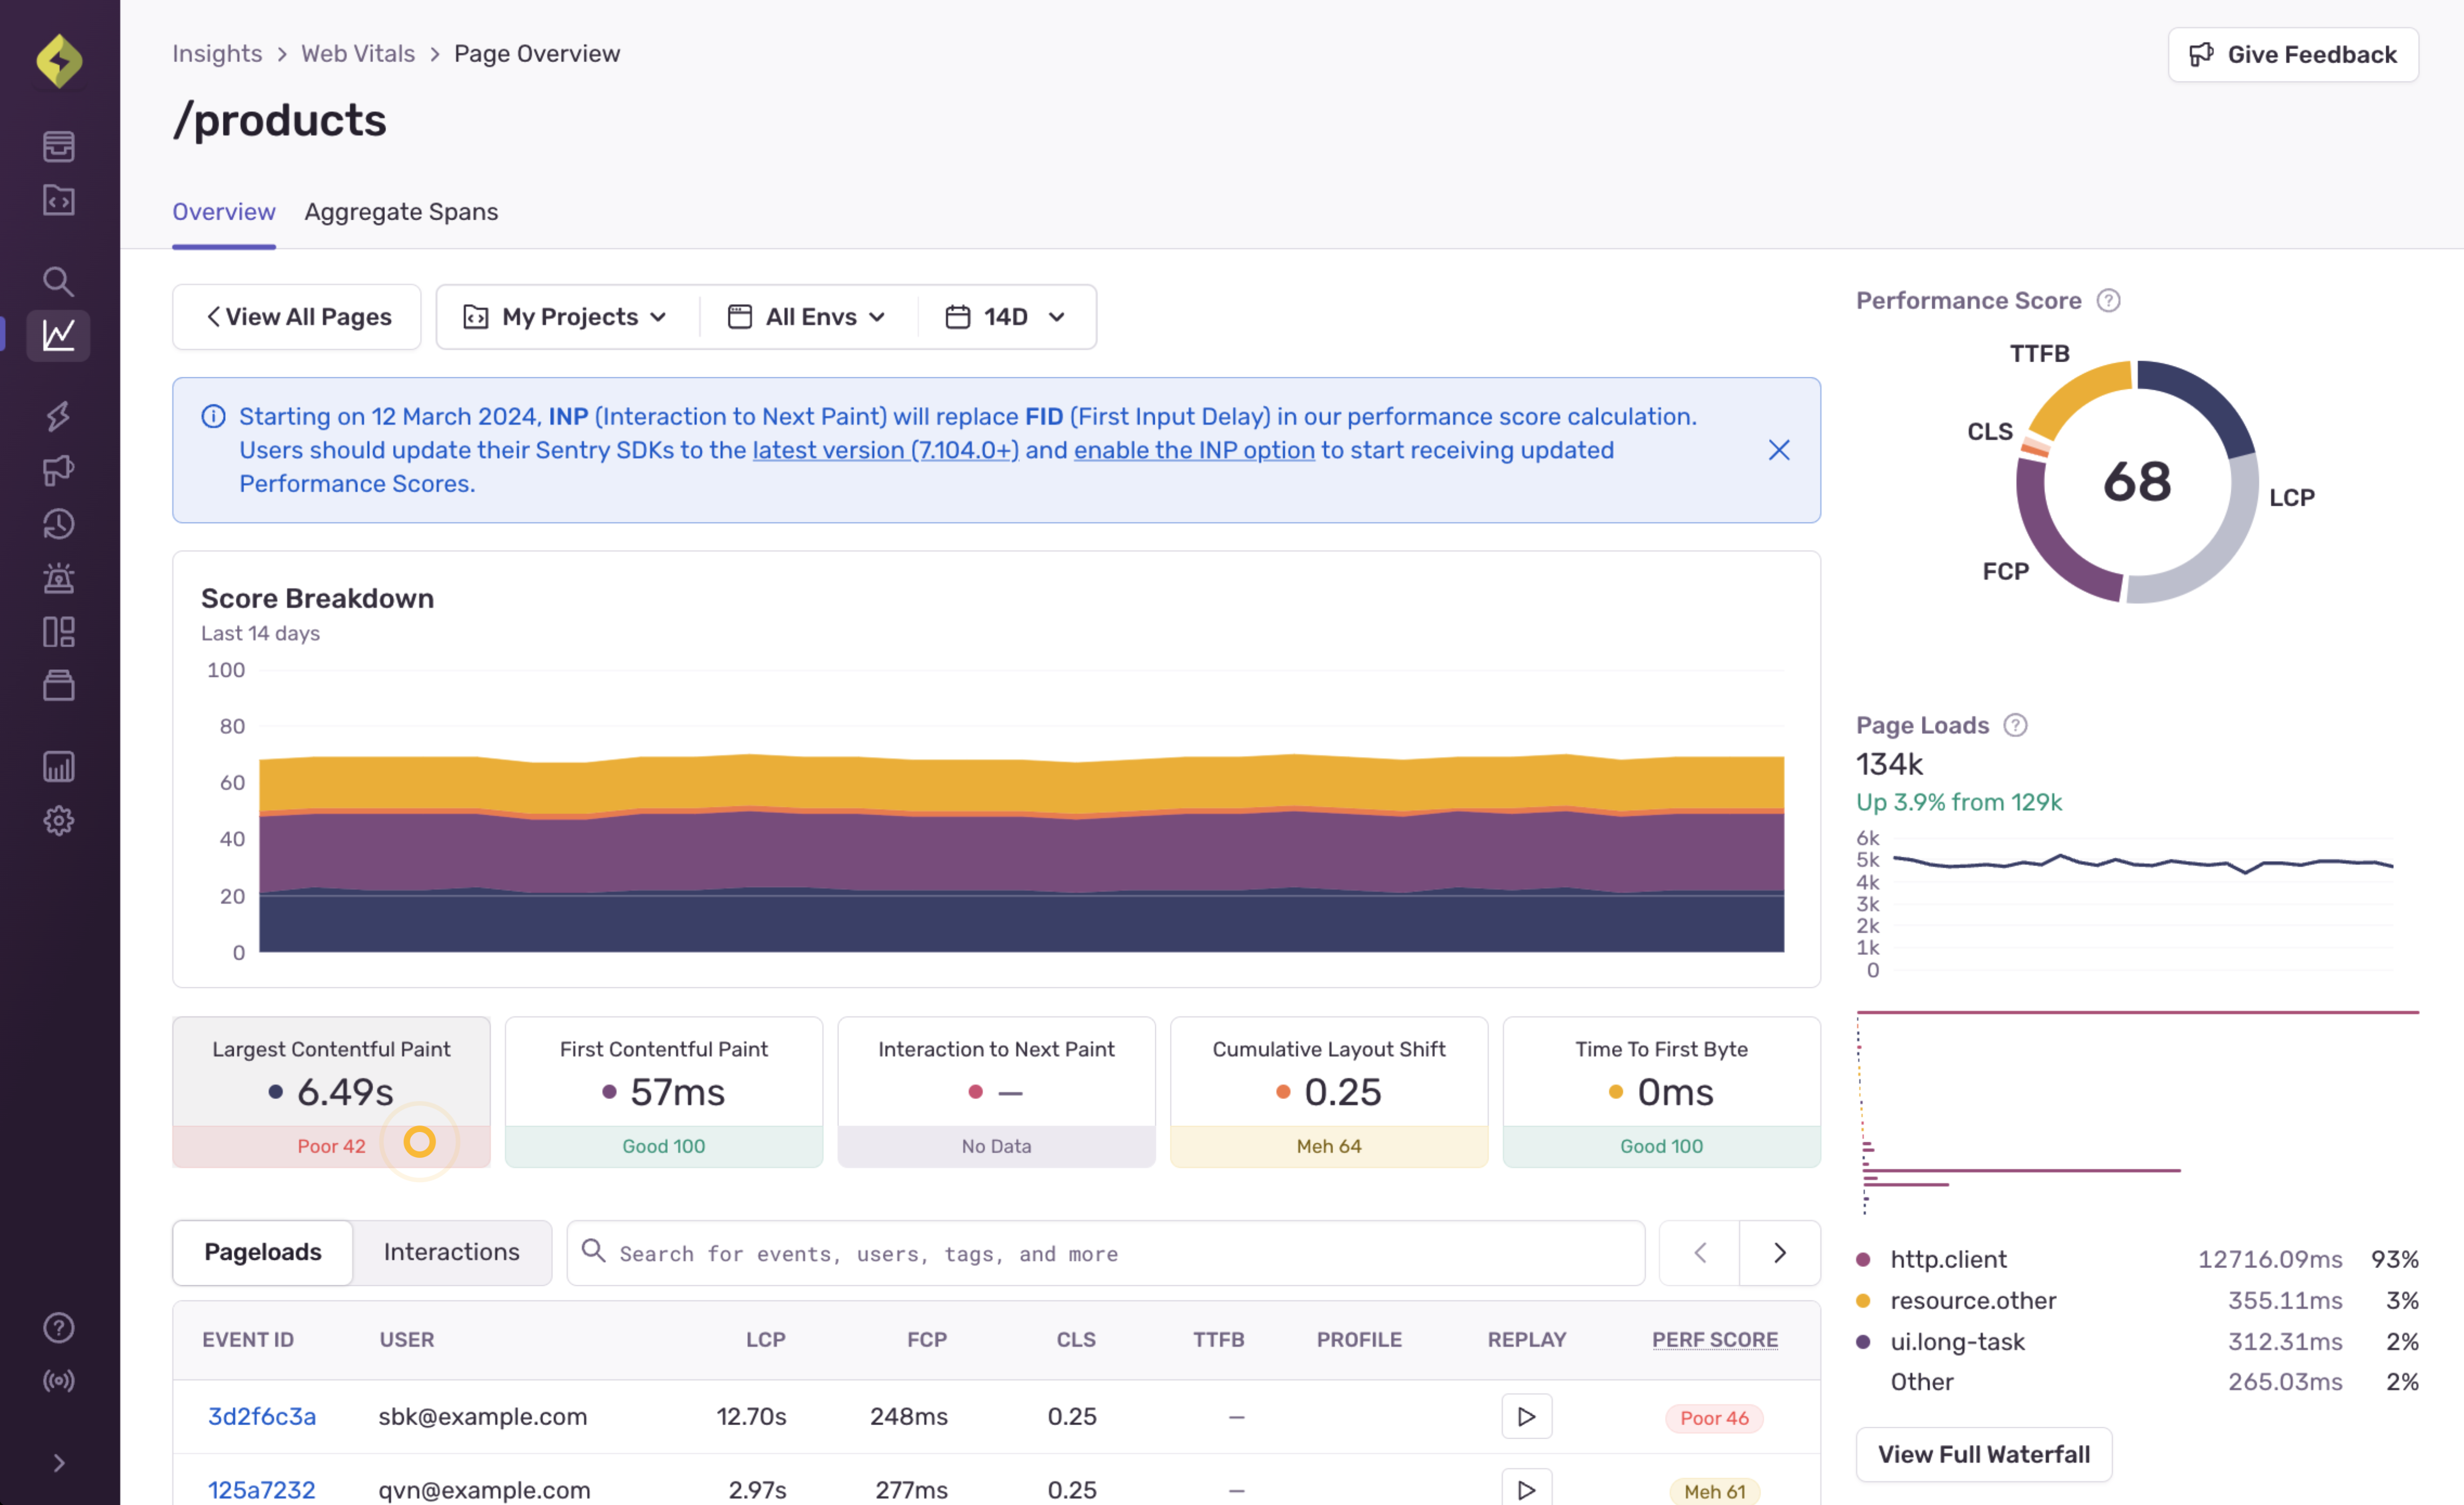
Task: Click the Sentry logo in sidebar
Action: [59, 61]
